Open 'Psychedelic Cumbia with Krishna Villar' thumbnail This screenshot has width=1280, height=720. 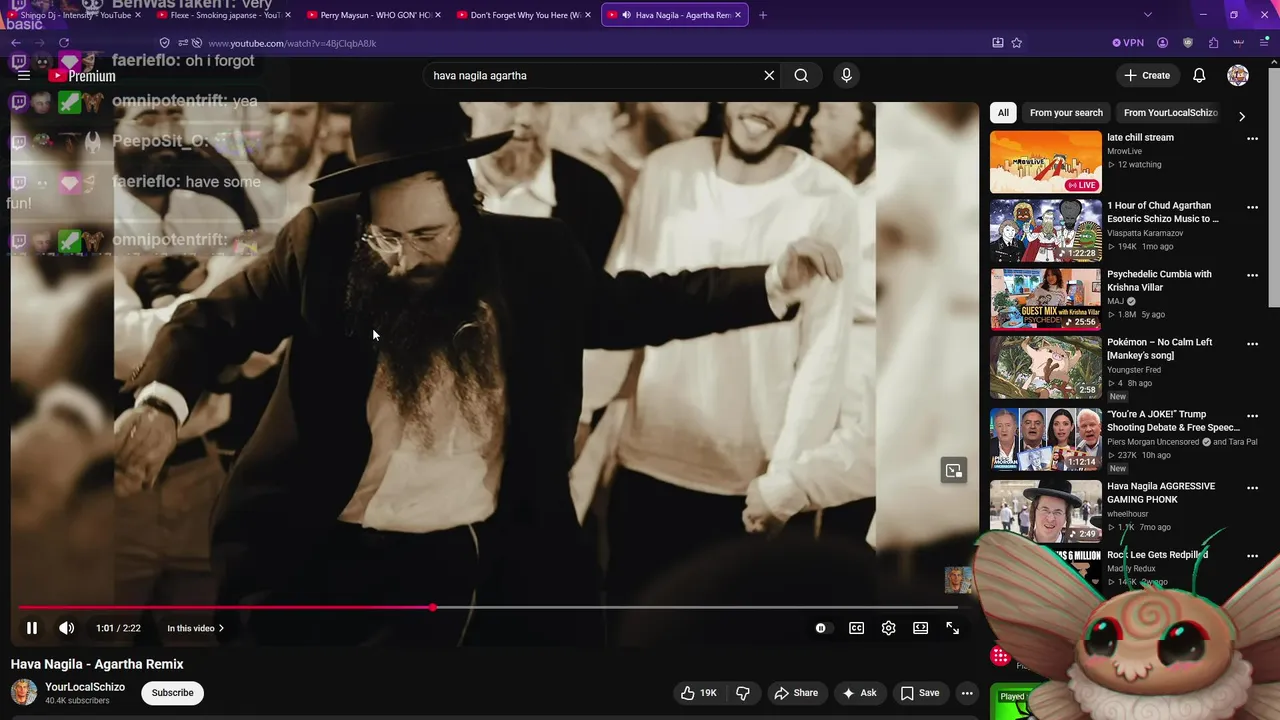pyautogui.click(x=1045, y=298)
